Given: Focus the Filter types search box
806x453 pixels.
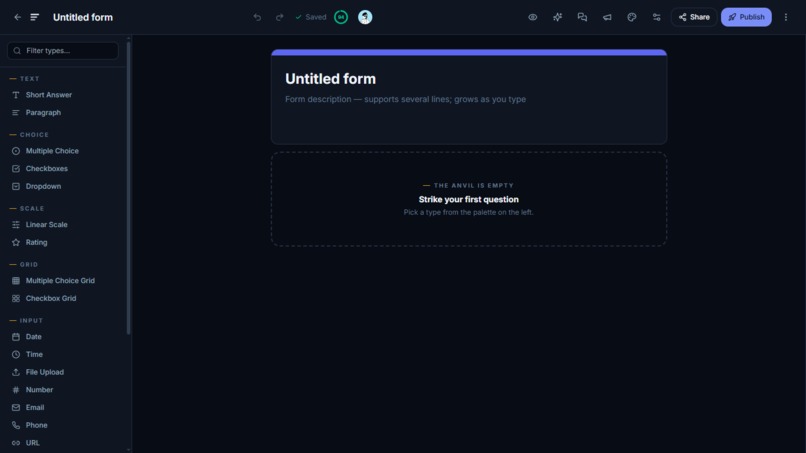Looking at the screenshot, I should pos(63,50).
